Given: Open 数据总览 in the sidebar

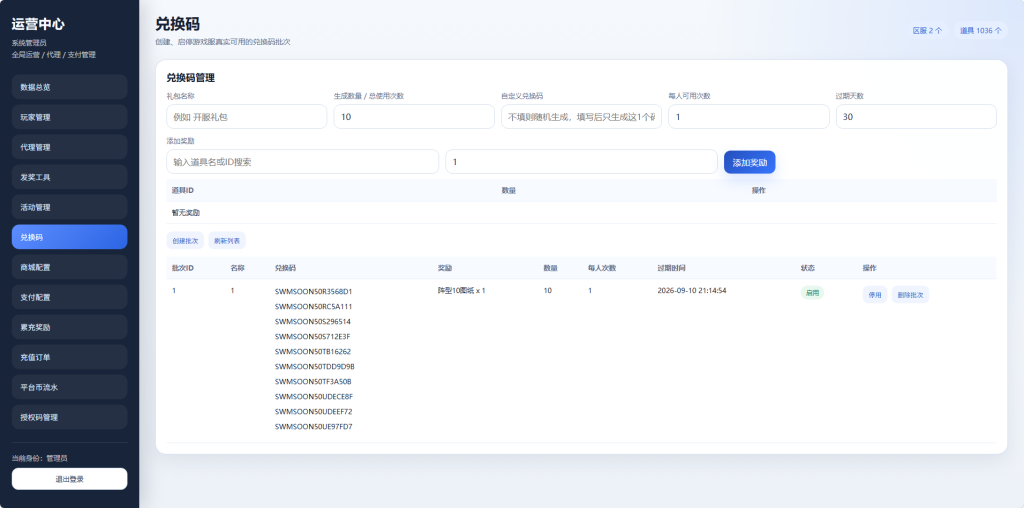Looking at the screenshot, I should (x=69, y=87).
